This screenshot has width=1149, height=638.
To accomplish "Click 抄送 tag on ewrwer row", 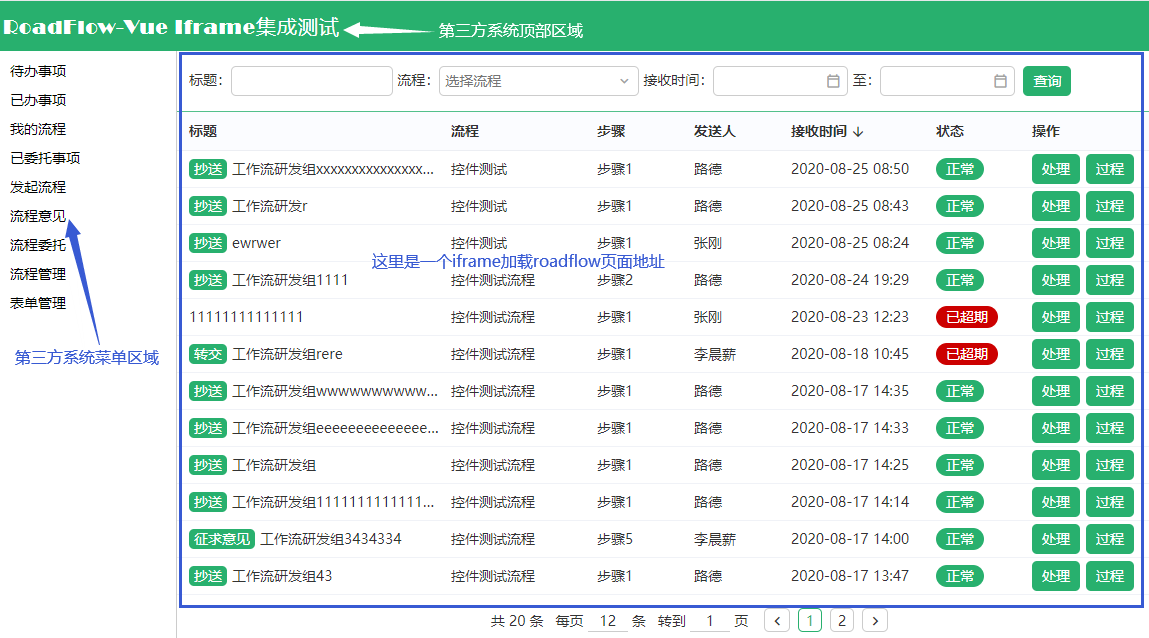I will (208, 243).
